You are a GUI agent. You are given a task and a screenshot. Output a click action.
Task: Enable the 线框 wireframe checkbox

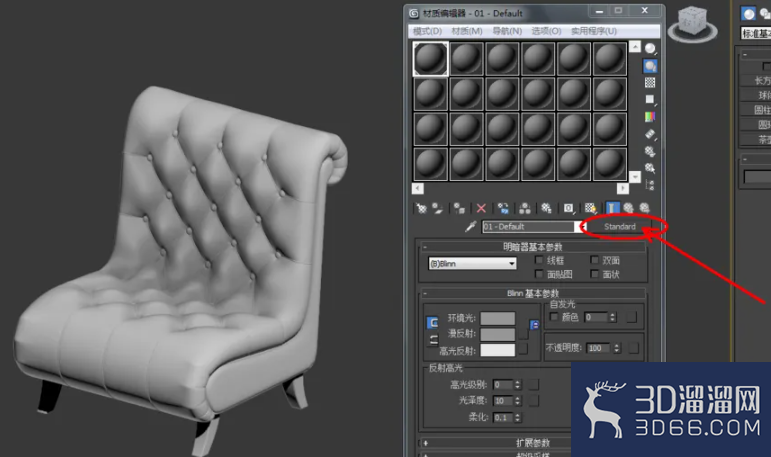click(x=539, y=260)
